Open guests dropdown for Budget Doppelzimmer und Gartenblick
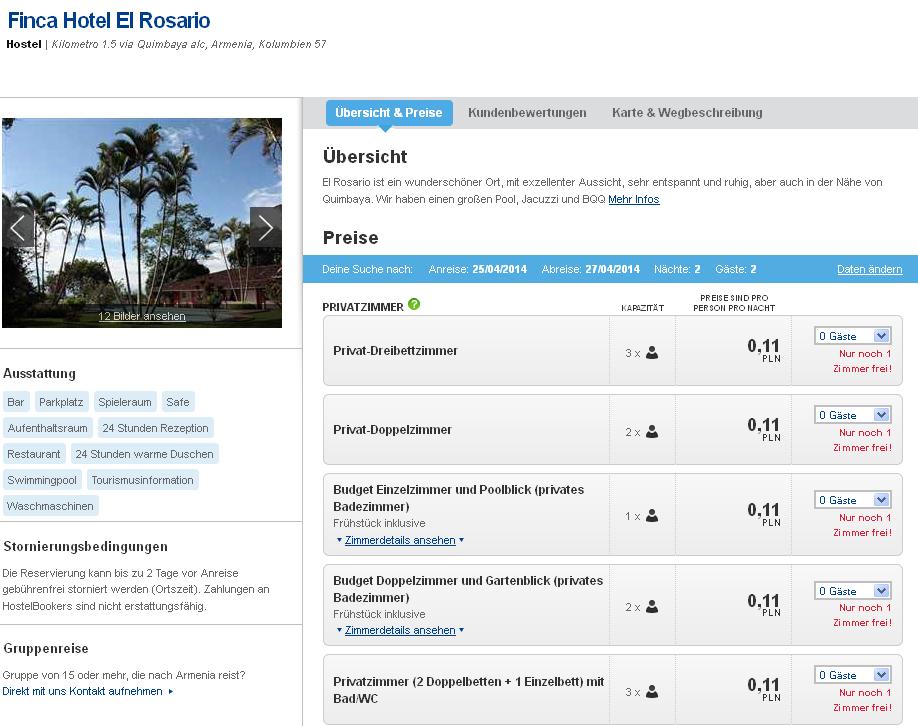The width and height of the screenshot is (918, 726). pos(853,591)
